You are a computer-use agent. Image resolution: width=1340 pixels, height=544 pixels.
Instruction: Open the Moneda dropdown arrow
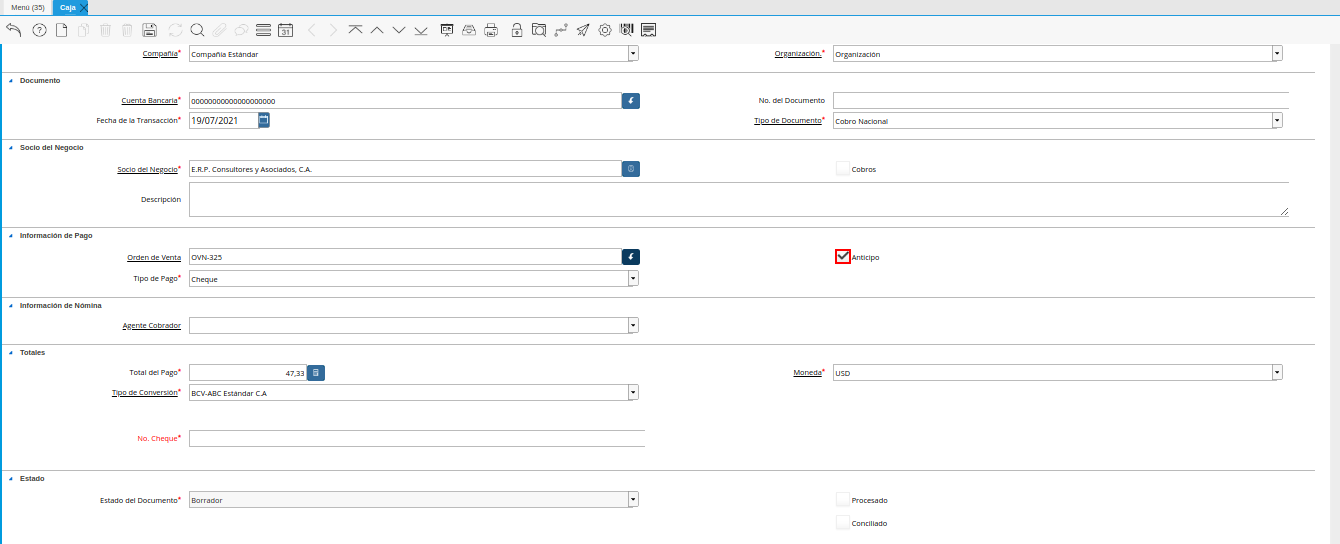click(1277, 373)
